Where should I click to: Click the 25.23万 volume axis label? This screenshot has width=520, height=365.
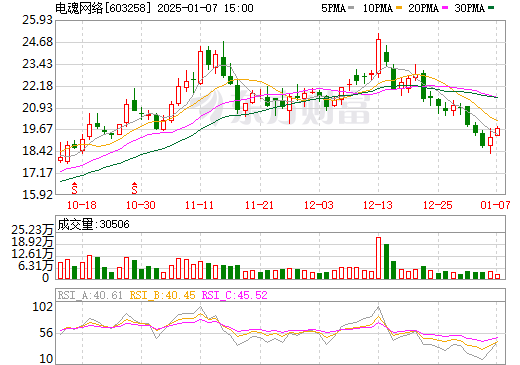(32, 230)
